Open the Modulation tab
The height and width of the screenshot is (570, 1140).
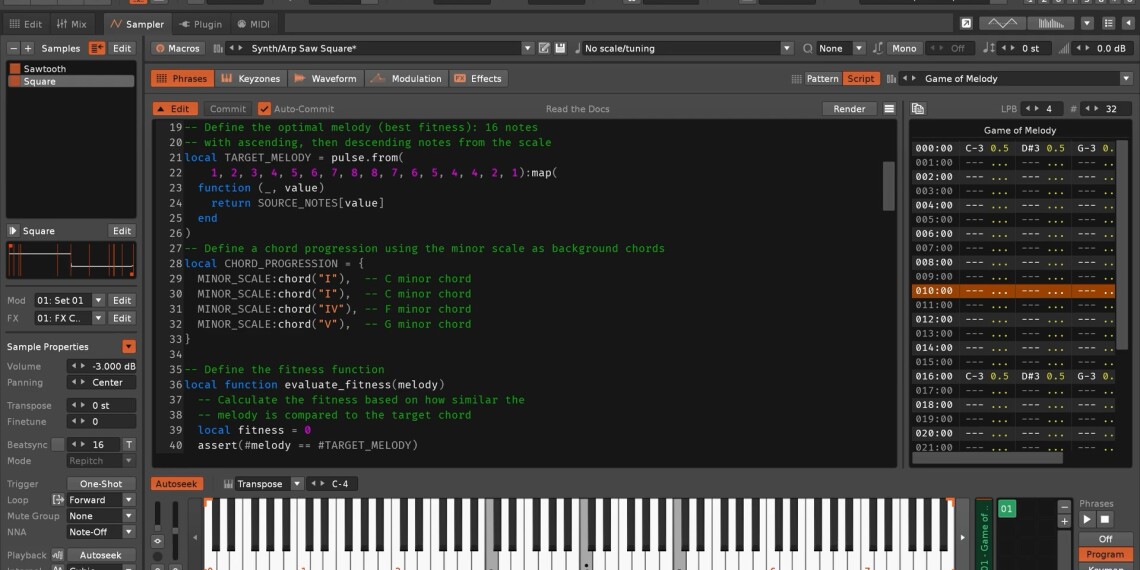coord(406,78)
